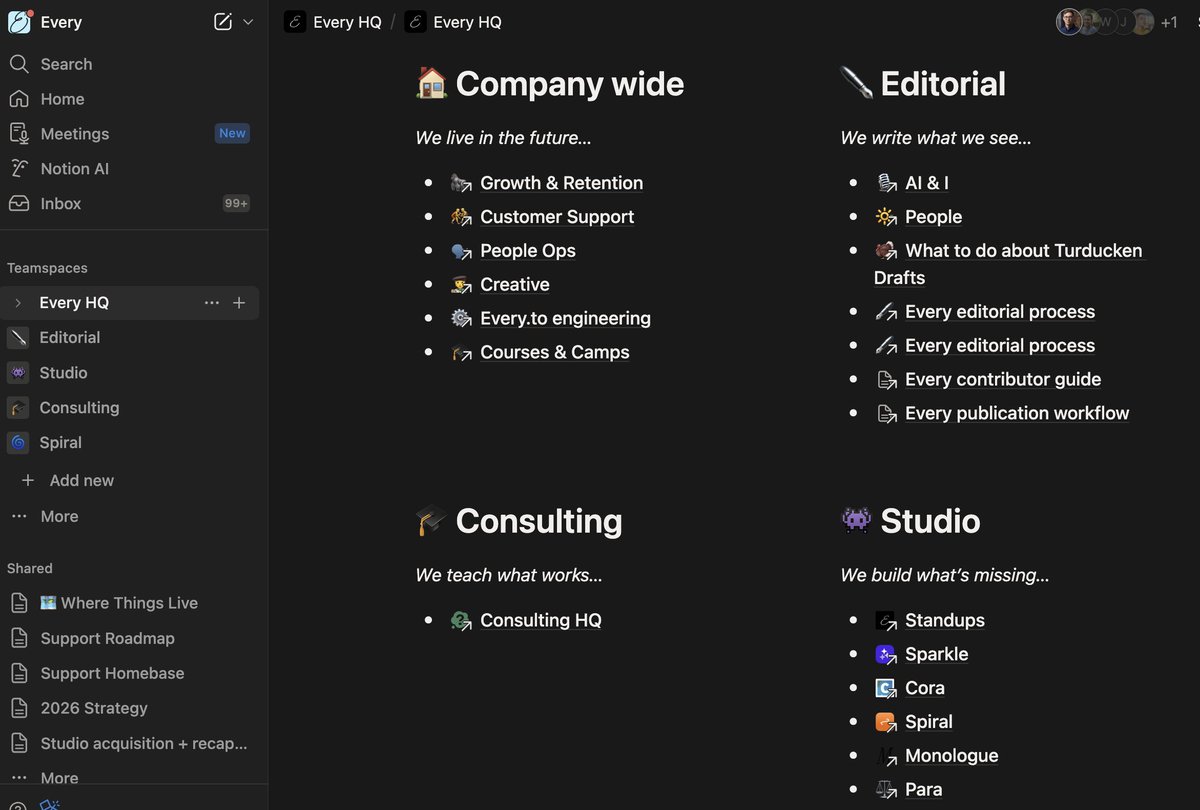This screenshot has height=810, width=1200.
Task: Click the sun icon beside People
Action: [x=886, y=217]
